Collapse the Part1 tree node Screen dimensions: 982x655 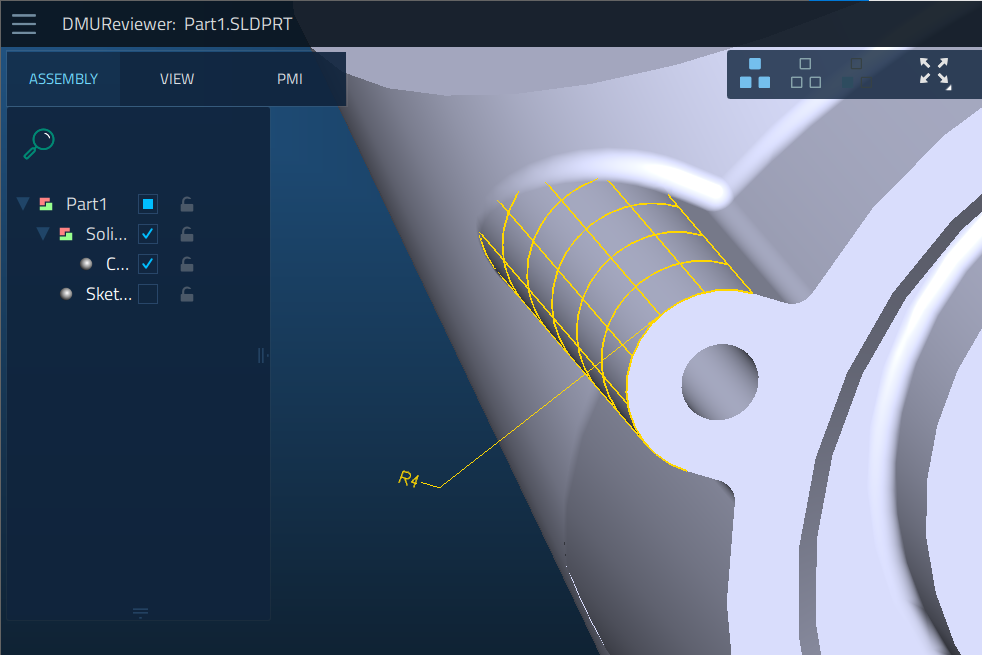(x=23, y=204)
